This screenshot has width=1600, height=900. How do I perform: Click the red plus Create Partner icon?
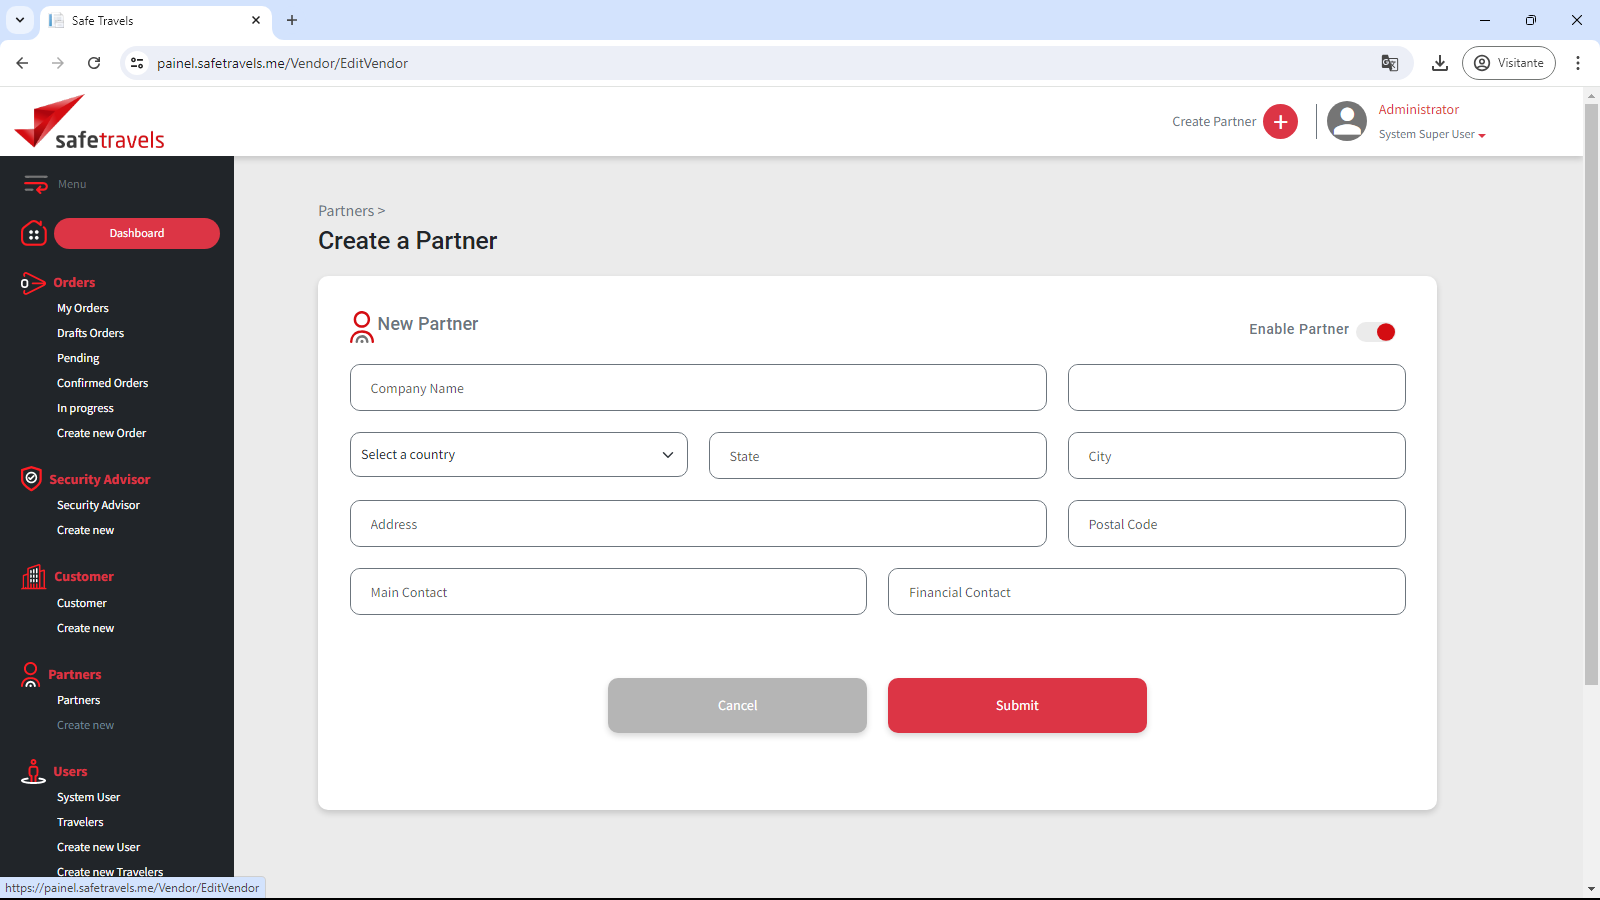point(1280,122)
